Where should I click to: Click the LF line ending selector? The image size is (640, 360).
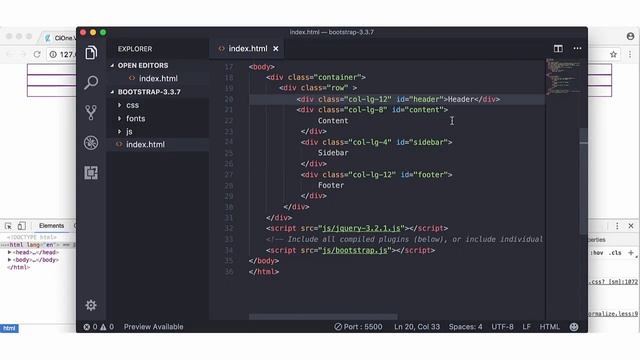click(527, 327)
